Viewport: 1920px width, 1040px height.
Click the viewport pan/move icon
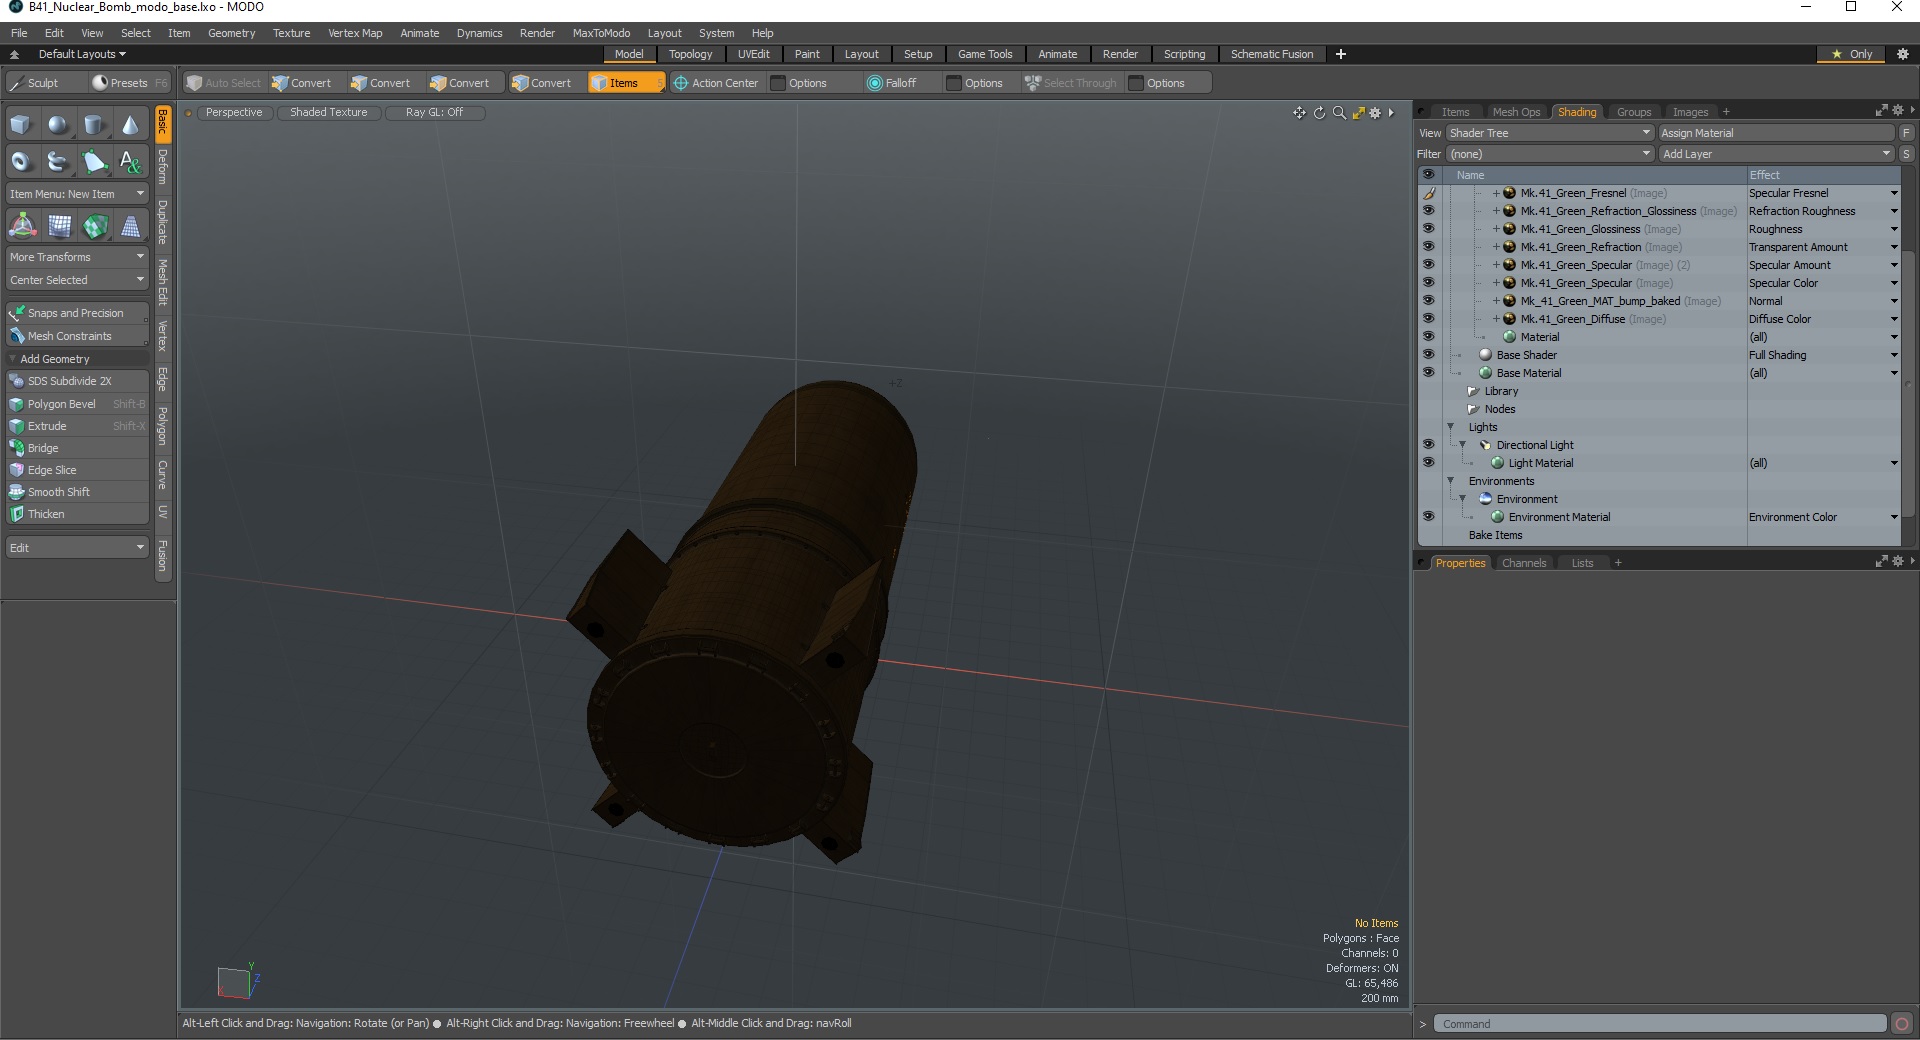click(x=1299, y=113)
